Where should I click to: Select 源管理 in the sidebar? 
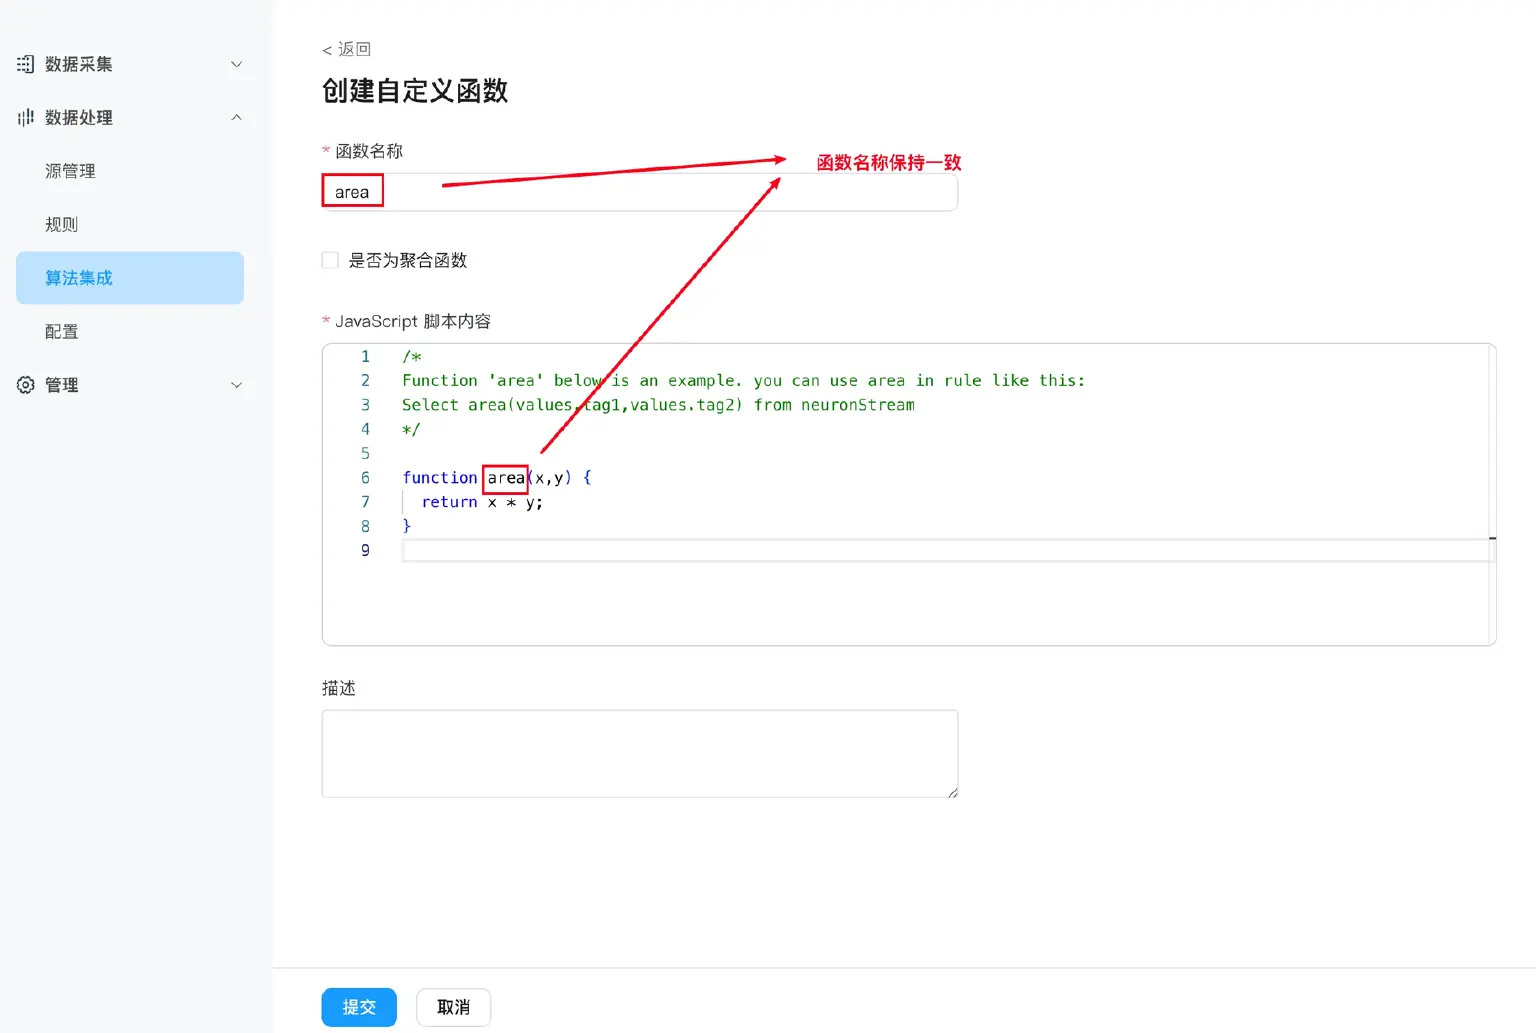point(71,170)
